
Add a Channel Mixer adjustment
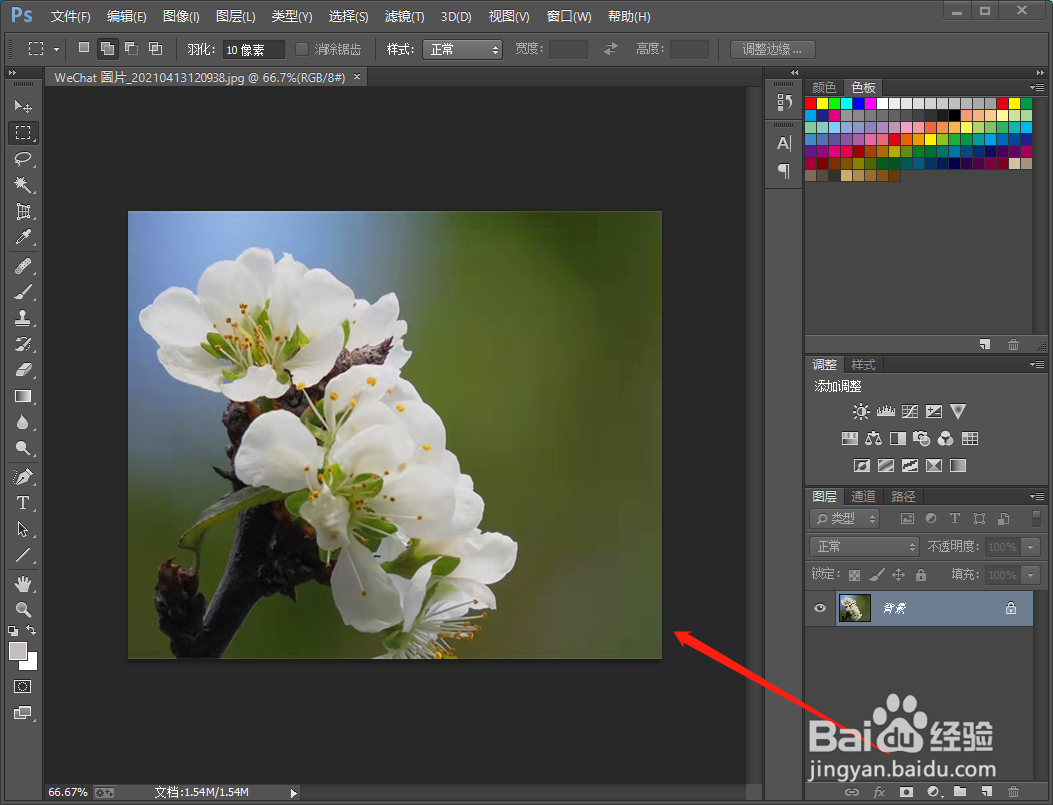point(946,439)
